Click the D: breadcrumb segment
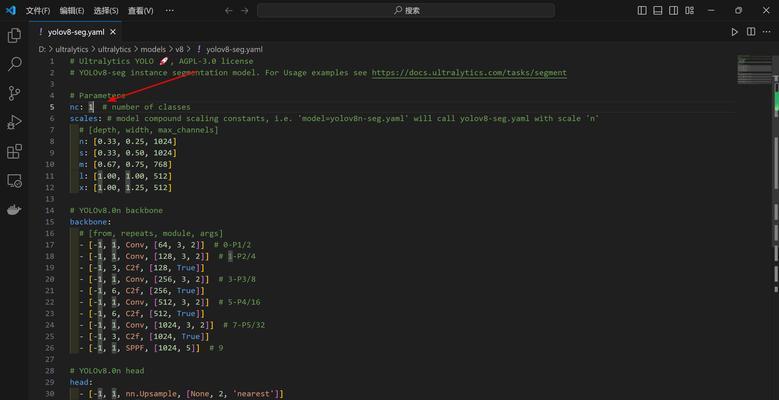Viewport: 779px width, 400px height. pos(42,49)
